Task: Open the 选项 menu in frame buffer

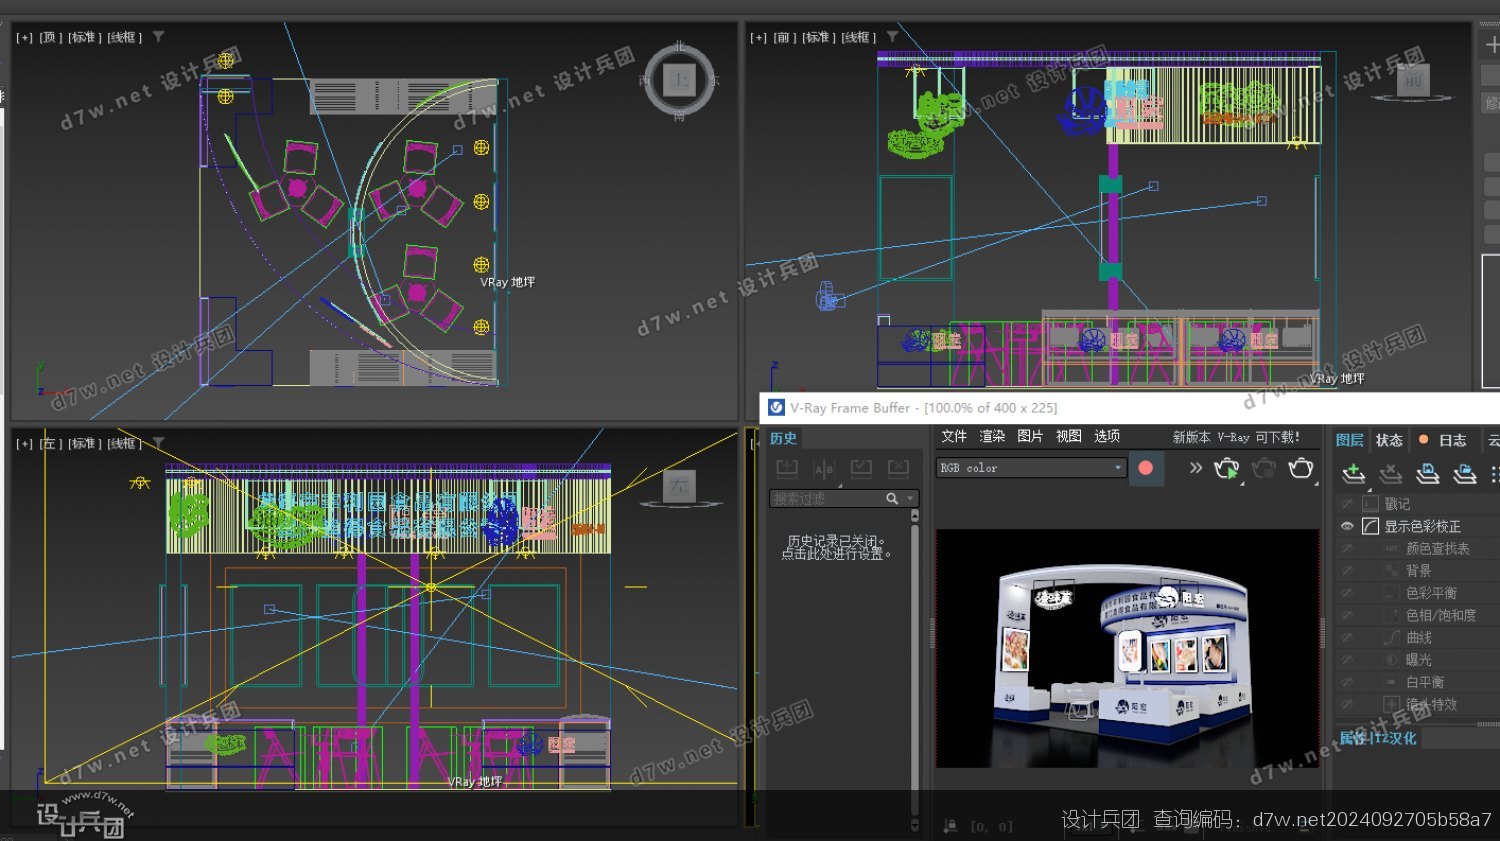Action: [x=1107, y=436]
